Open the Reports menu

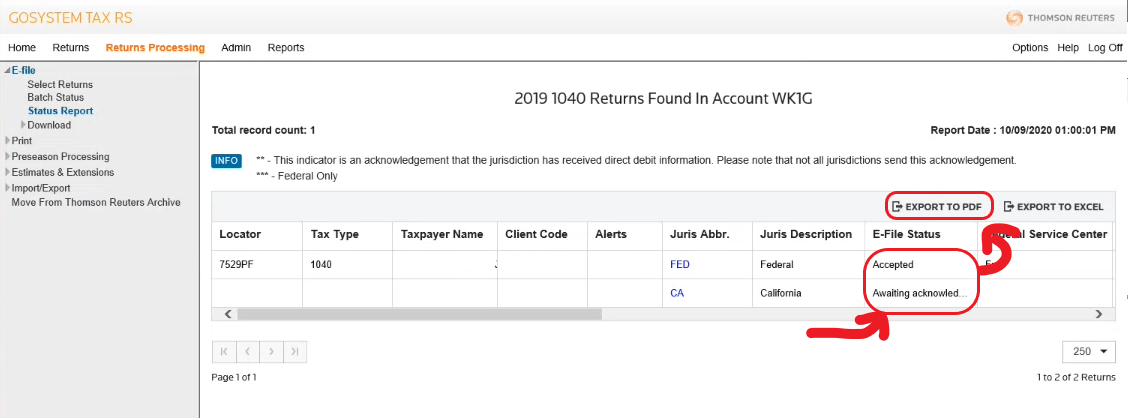(x=286, y=47)
